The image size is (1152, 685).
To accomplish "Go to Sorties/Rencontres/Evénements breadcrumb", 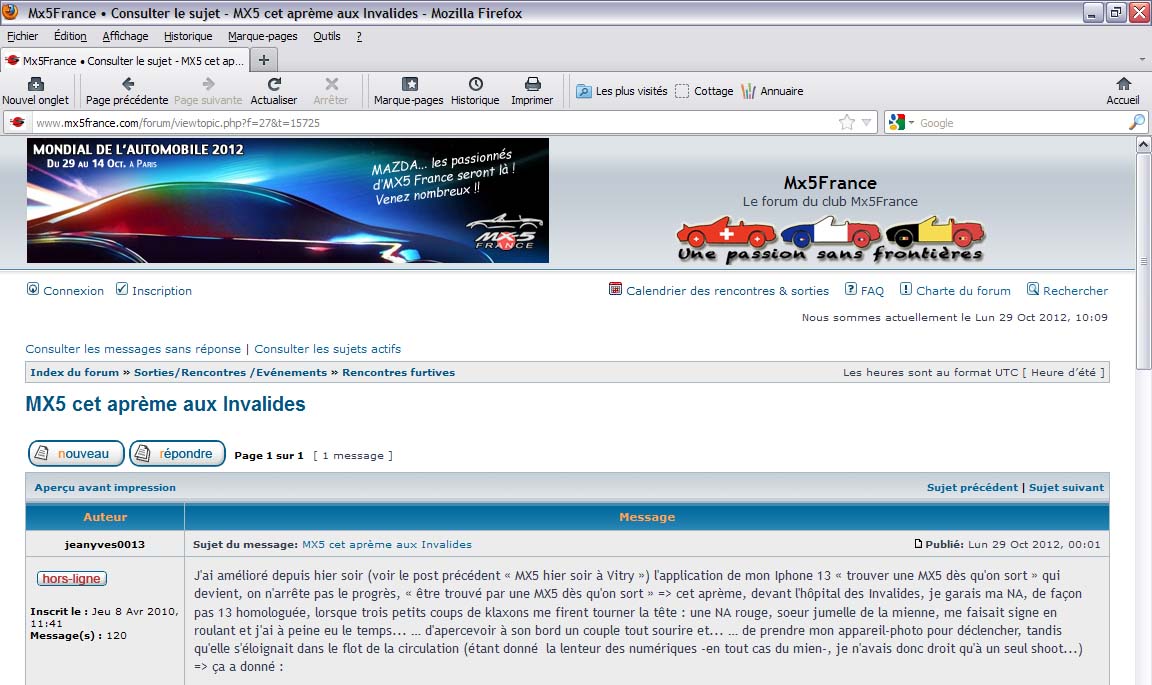I will 230,373.
